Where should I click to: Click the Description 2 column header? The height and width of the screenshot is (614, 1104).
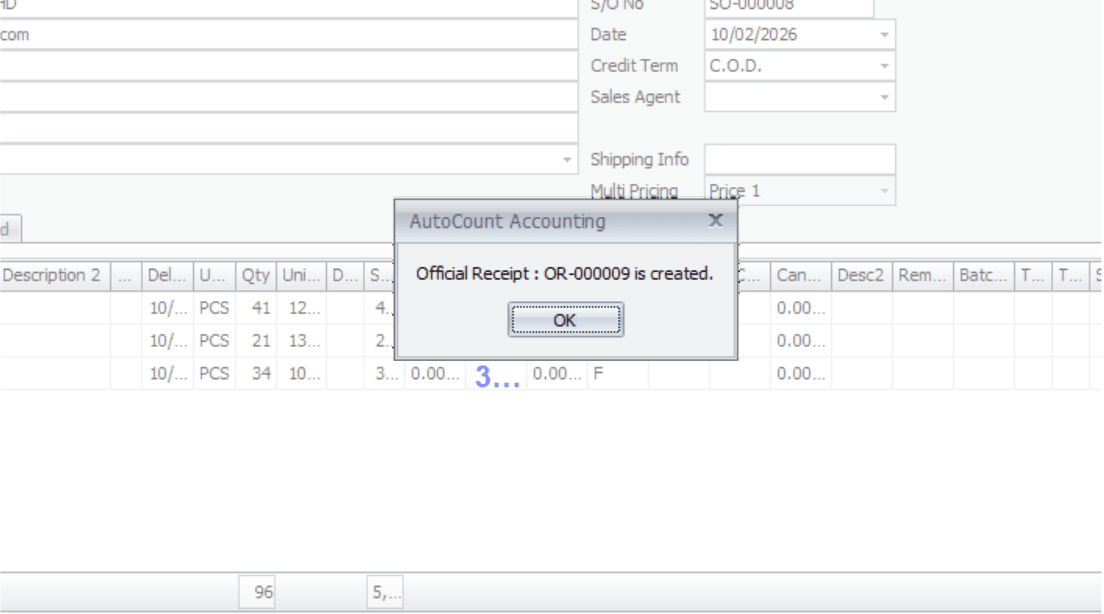point(51,275)
